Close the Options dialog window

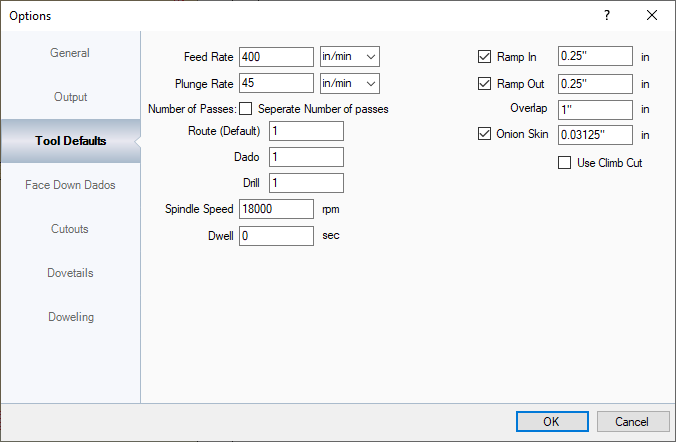coord(652,15)
